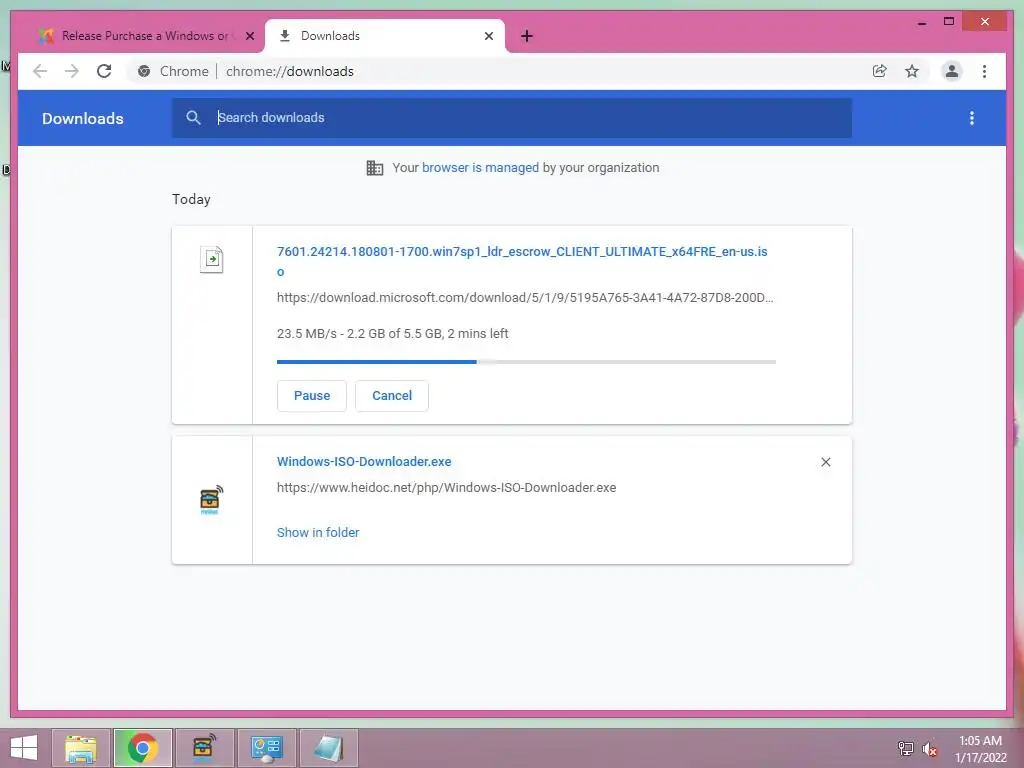Go back with the browser back arrow
This screenshot has height=768, width=1024.
pos(40,71)
